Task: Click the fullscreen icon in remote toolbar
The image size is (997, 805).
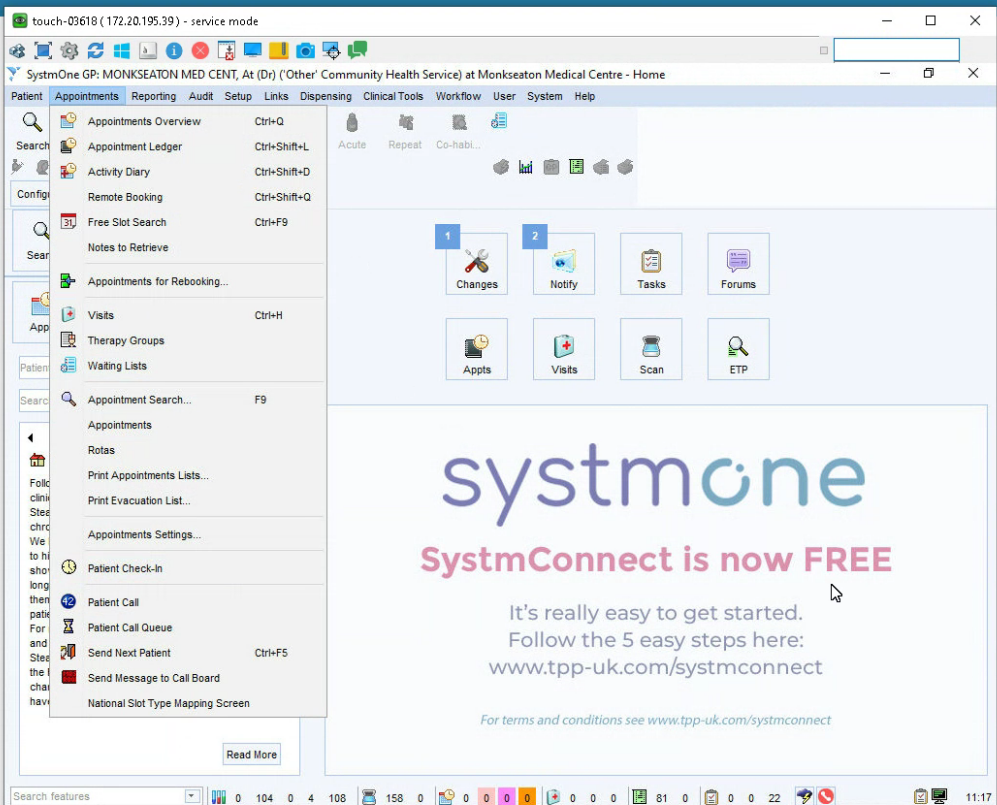Action: pos(43,50)
